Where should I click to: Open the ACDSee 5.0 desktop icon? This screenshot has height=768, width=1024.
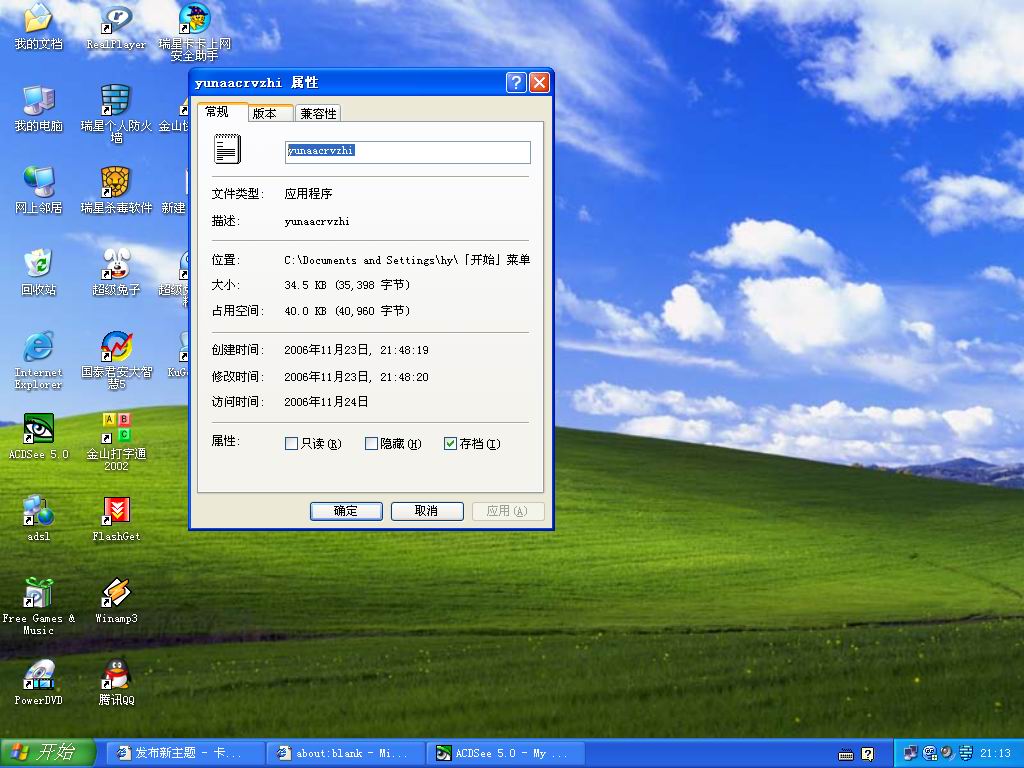coord(38,429)
